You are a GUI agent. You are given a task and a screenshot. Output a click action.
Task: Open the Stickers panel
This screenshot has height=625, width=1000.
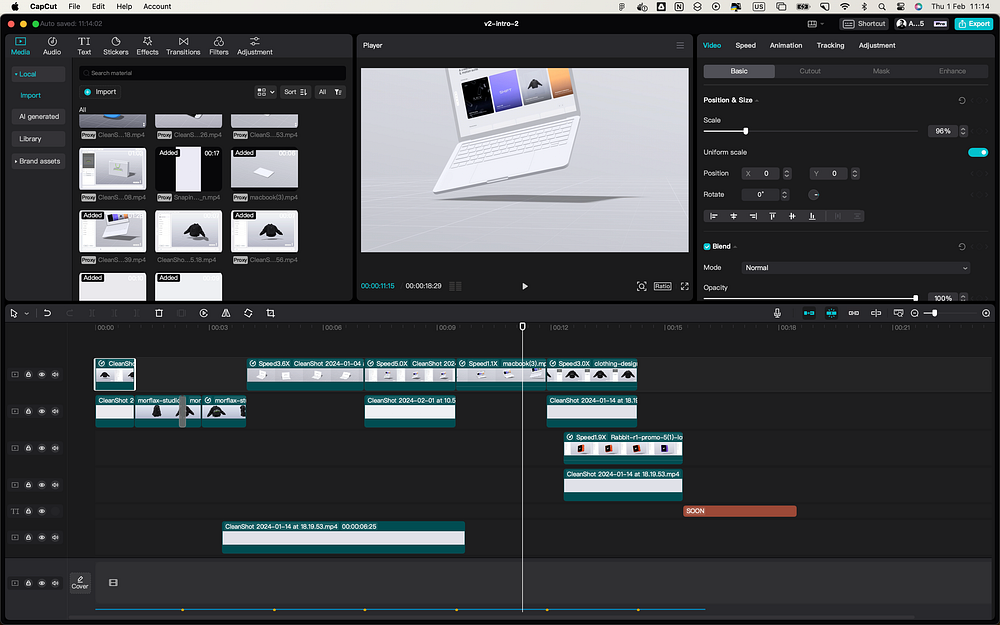(x=116, y=45)
